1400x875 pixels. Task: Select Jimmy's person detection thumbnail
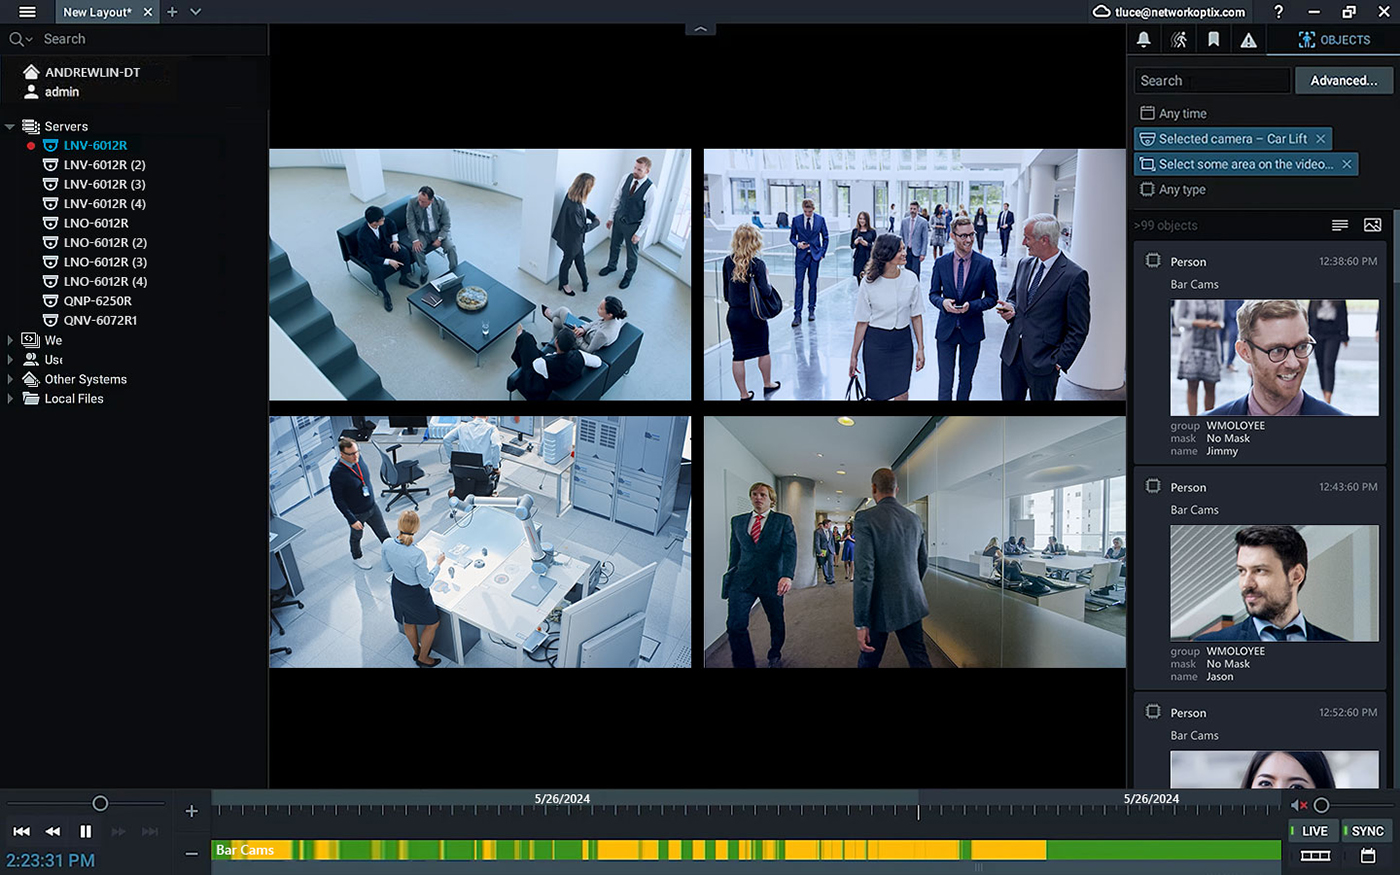pos(1274,358)
